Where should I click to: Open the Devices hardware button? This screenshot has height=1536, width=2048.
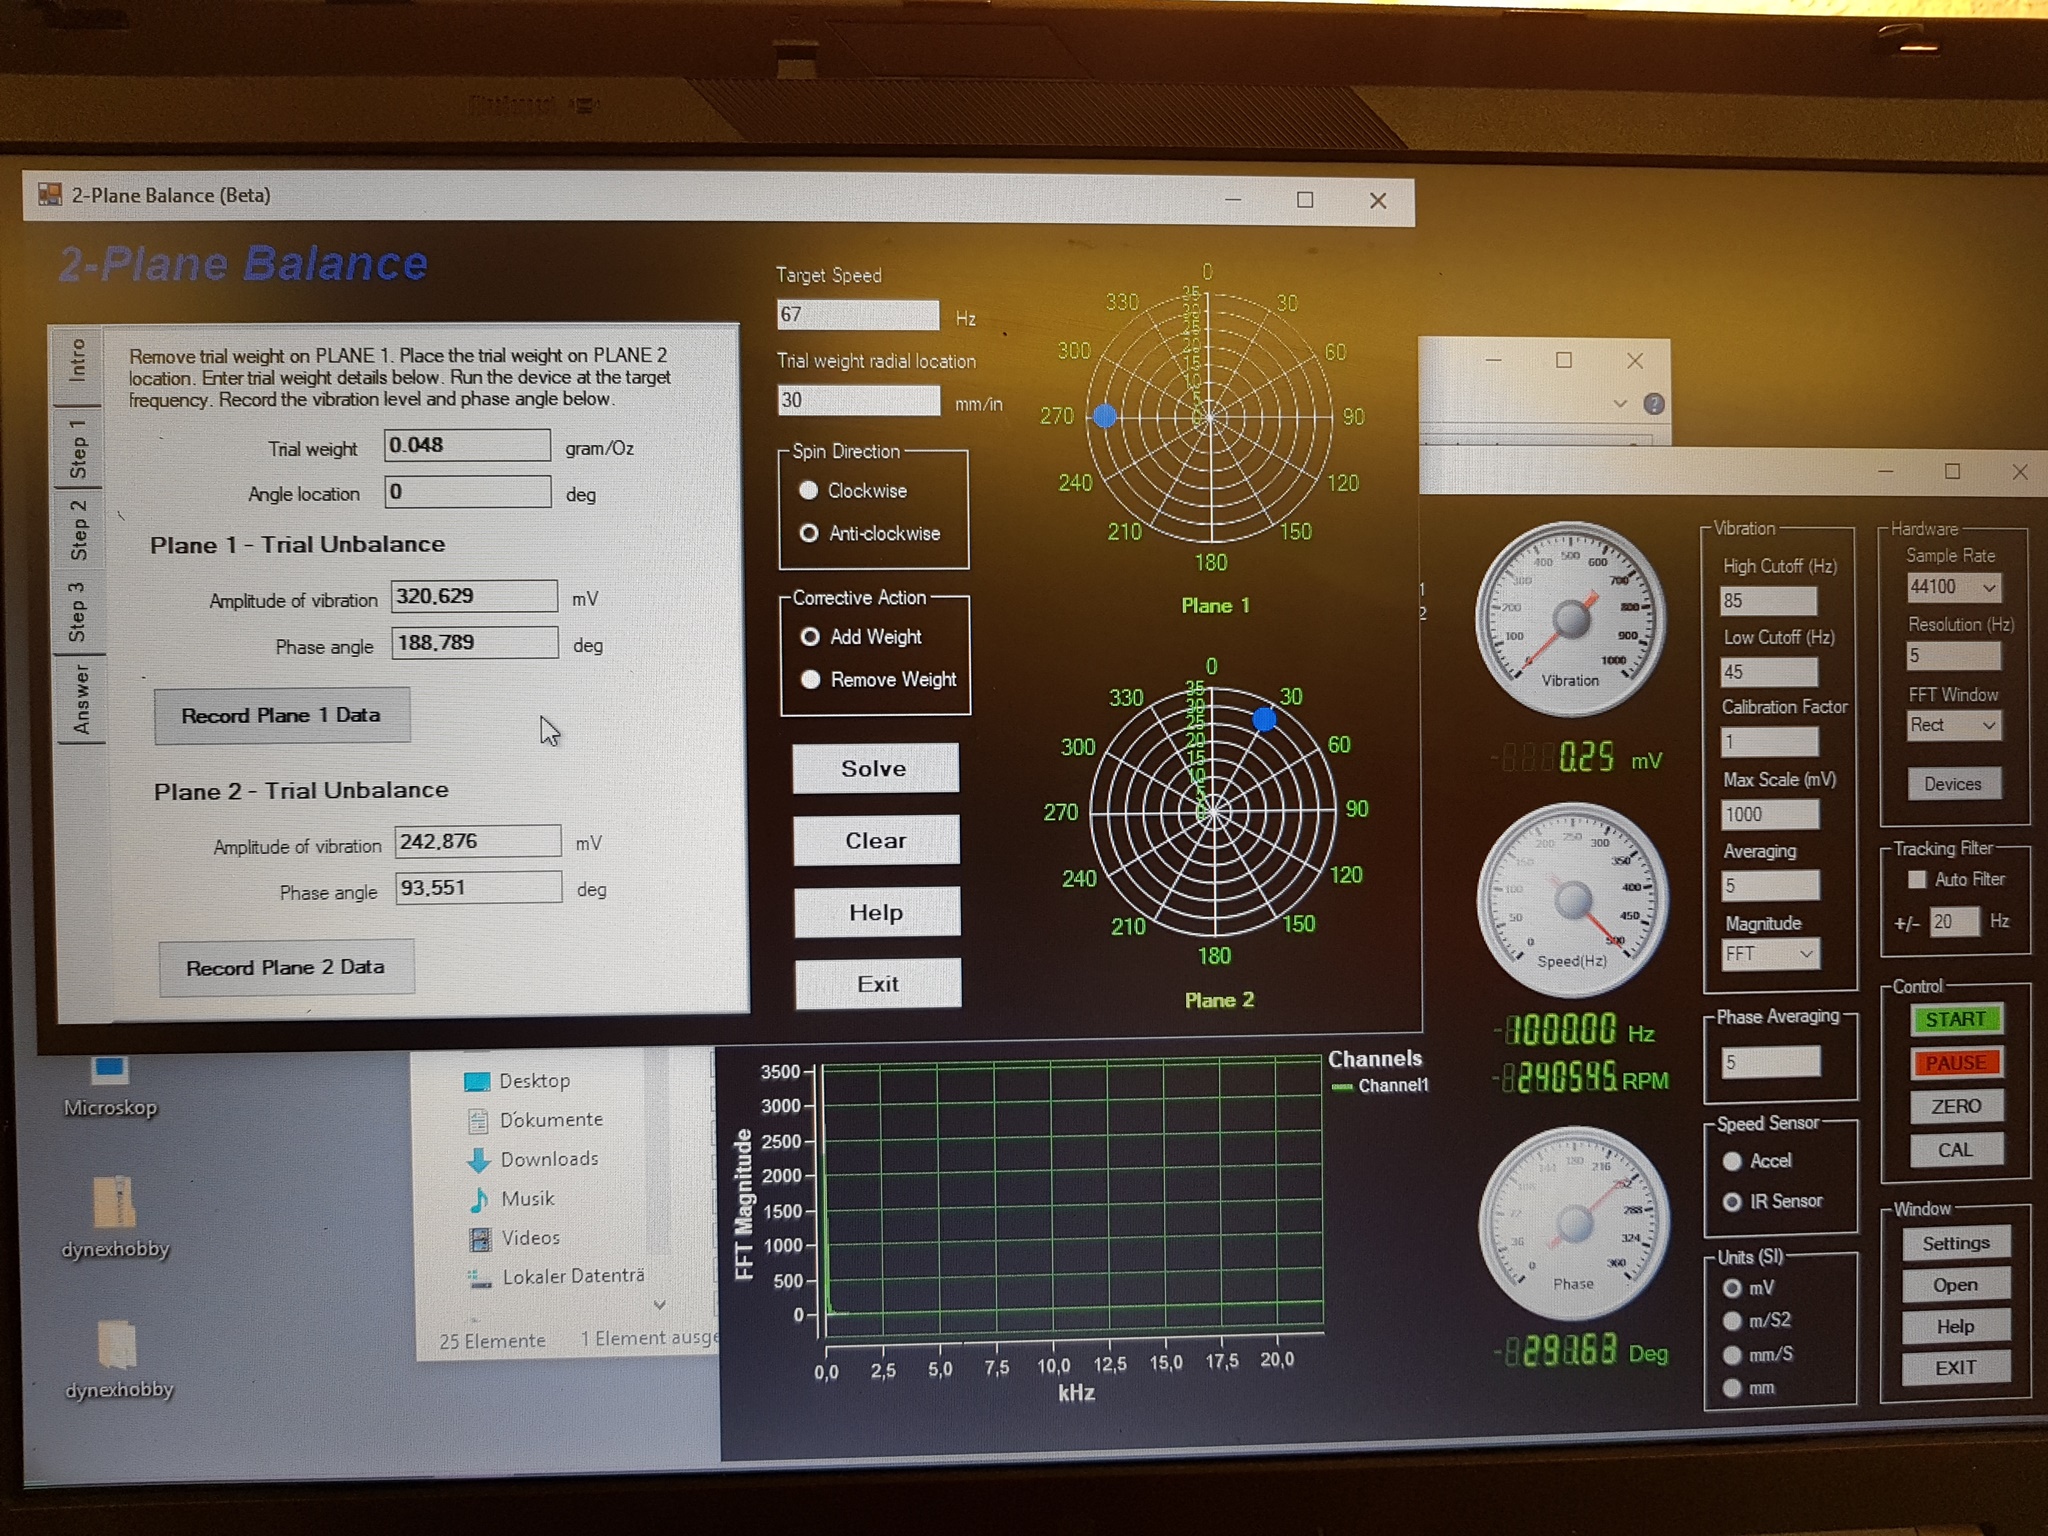[1954, 784]
